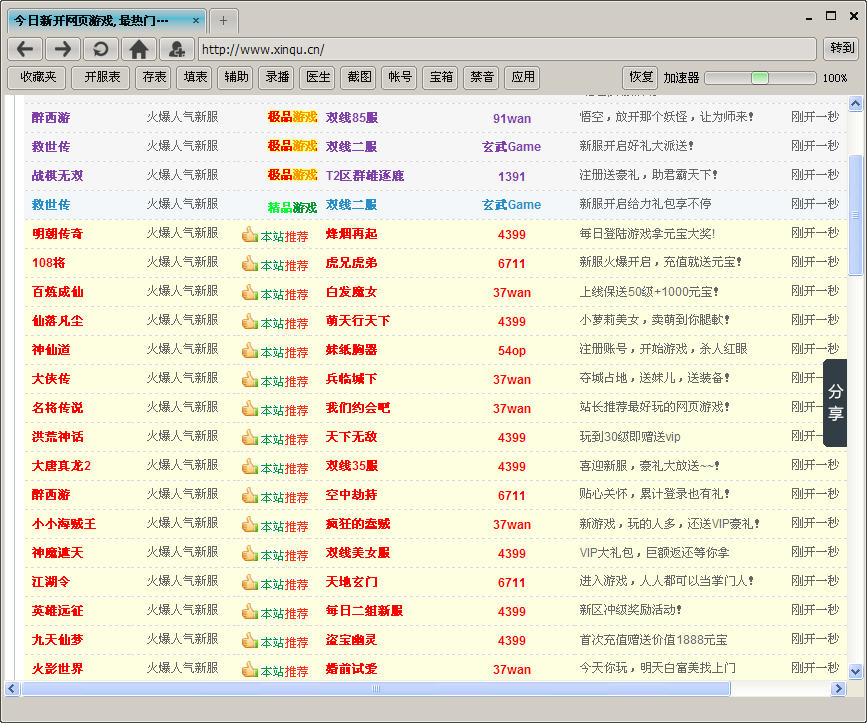Reload the page with the refresh icon
Viewport: 867px width, 723px height.
[100, 49]
